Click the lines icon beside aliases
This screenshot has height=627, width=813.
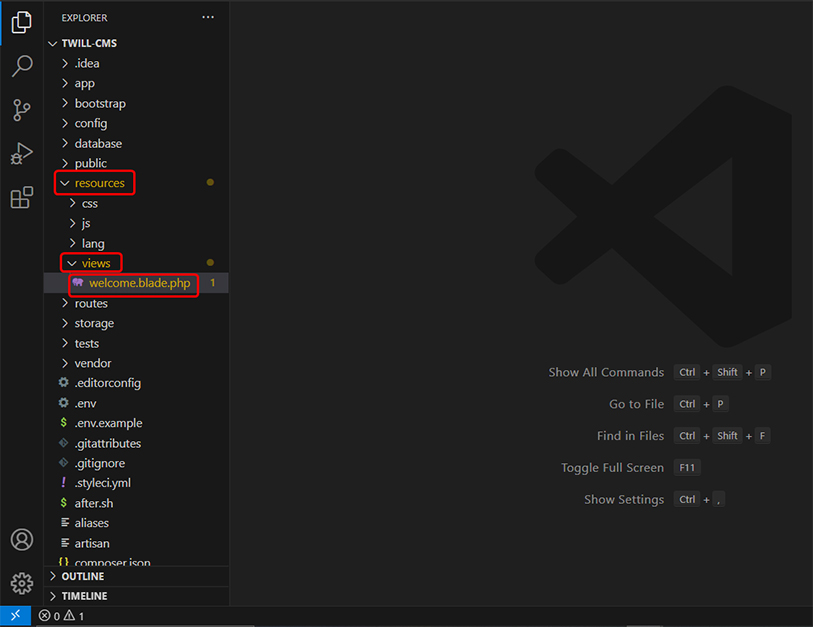coord(65,523)
